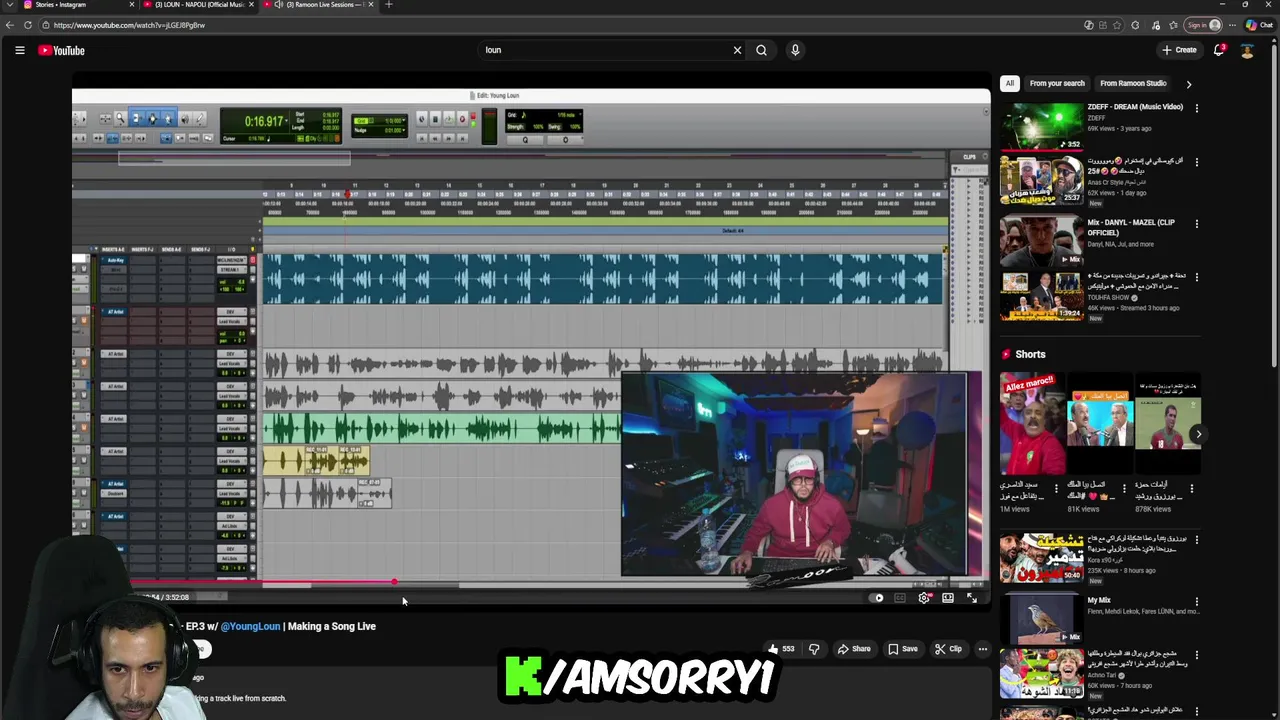Image resolution: width=1280 pixels, height=720 pixels.
Task: Start voice search with the microphone icon
Action: pyautogui.click(x=795, y=50)
